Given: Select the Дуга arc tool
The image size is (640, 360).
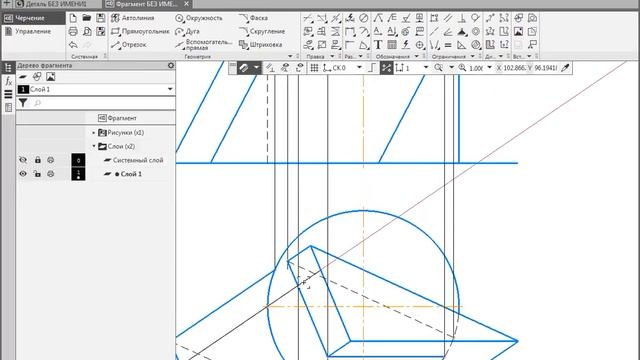Looking at the screenshot, I should click(187, 31).
